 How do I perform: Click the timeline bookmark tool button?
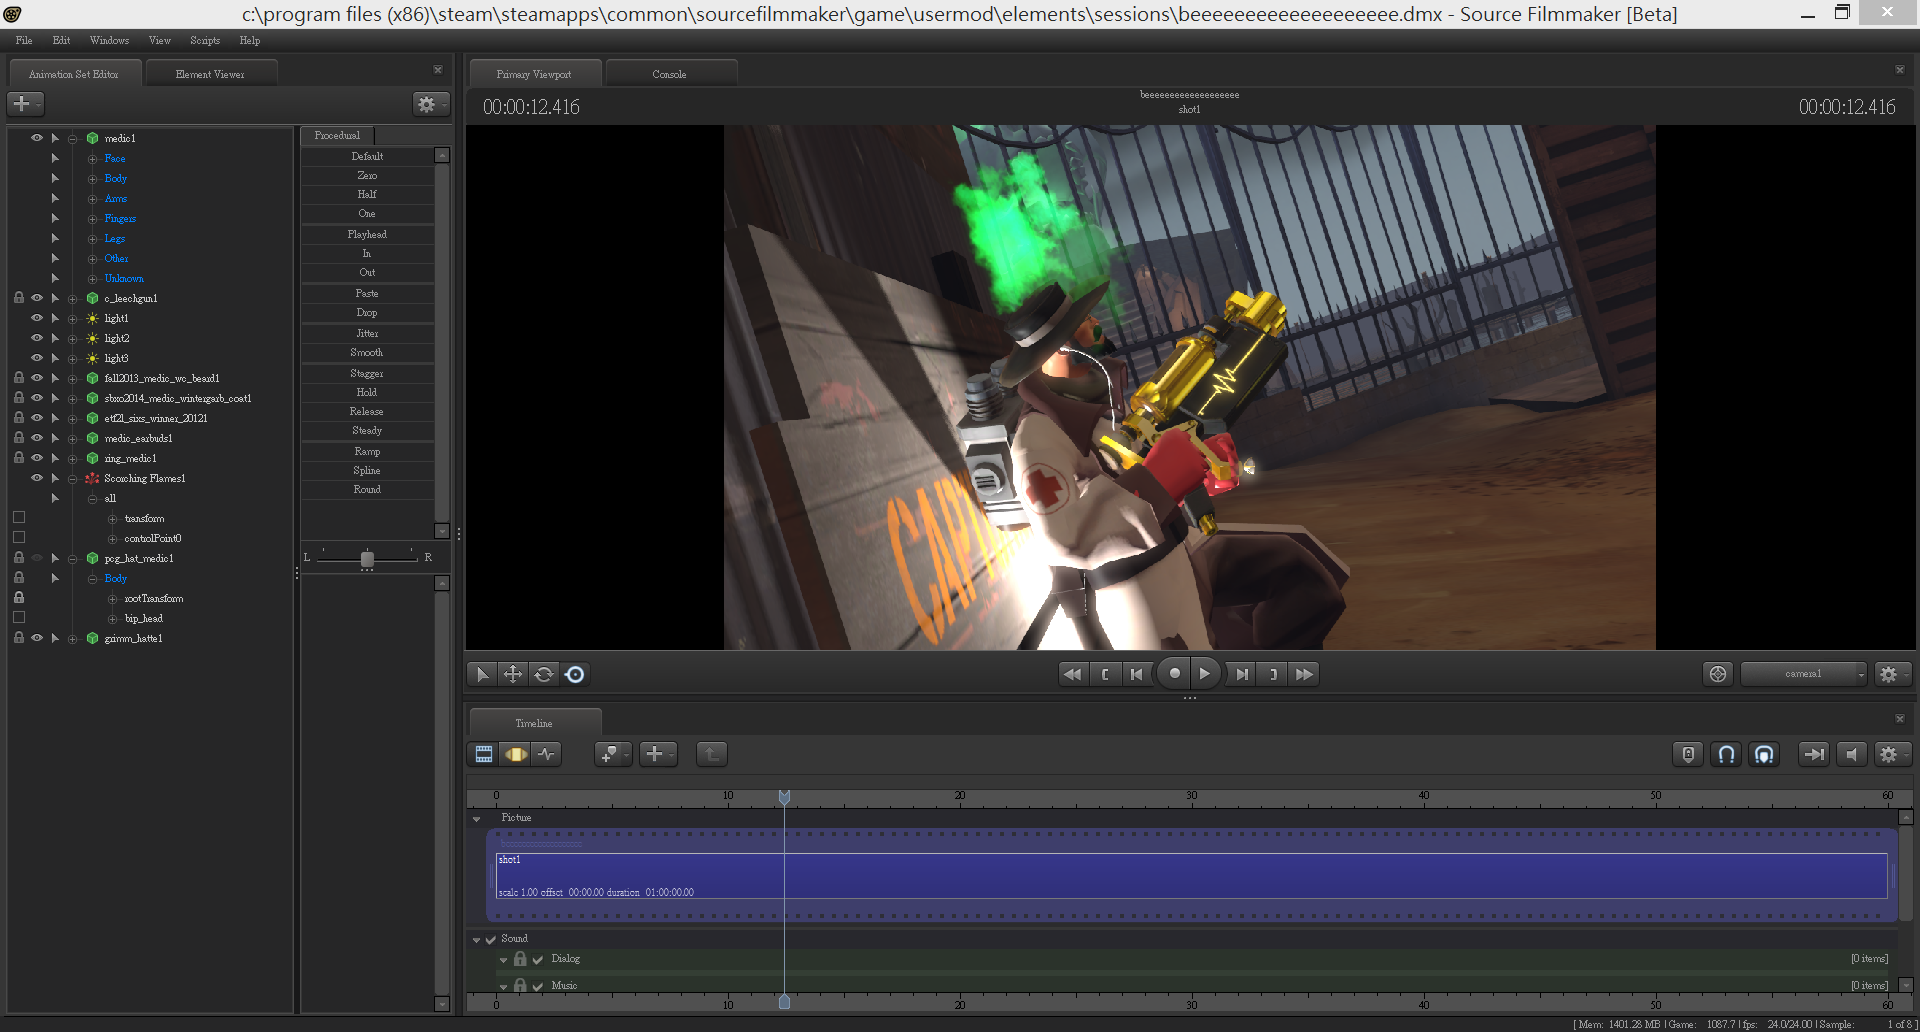612,754
